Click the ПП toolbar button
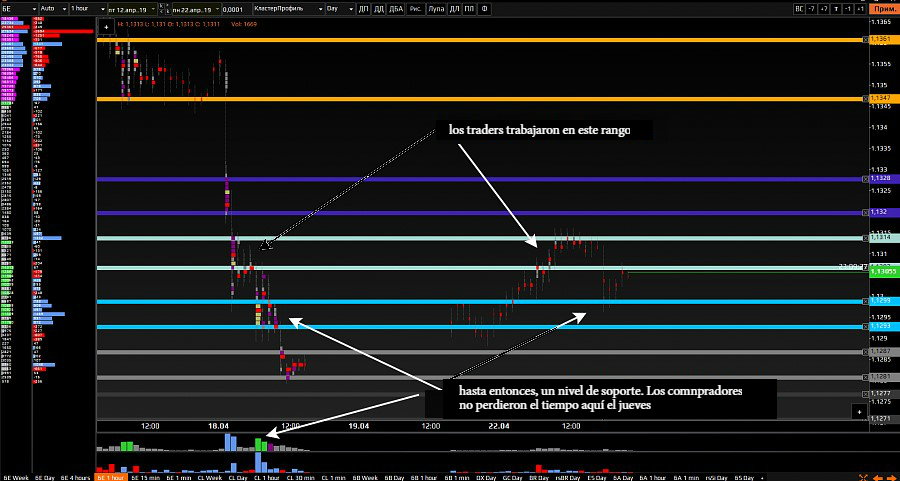The image size is (900, 481). point(470,8)
